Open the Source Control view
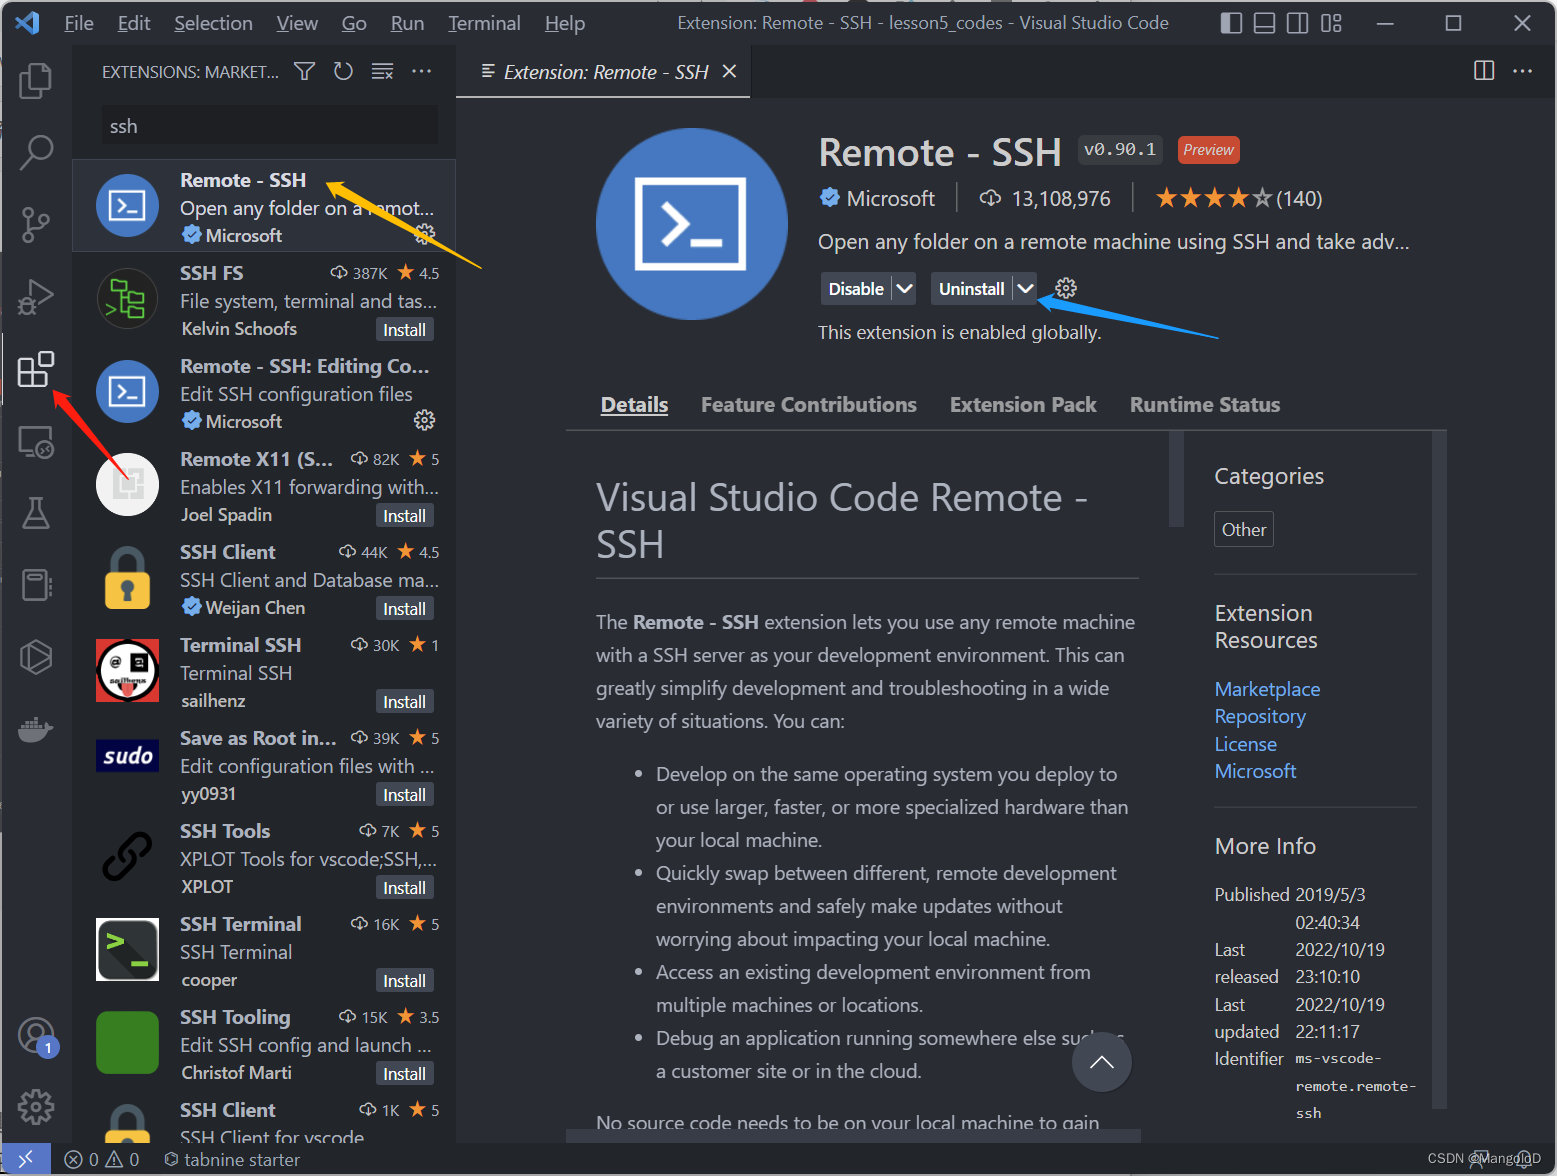Image resolution: width=1557 pixels, height=1176 pixels. (x=36, y=225)
